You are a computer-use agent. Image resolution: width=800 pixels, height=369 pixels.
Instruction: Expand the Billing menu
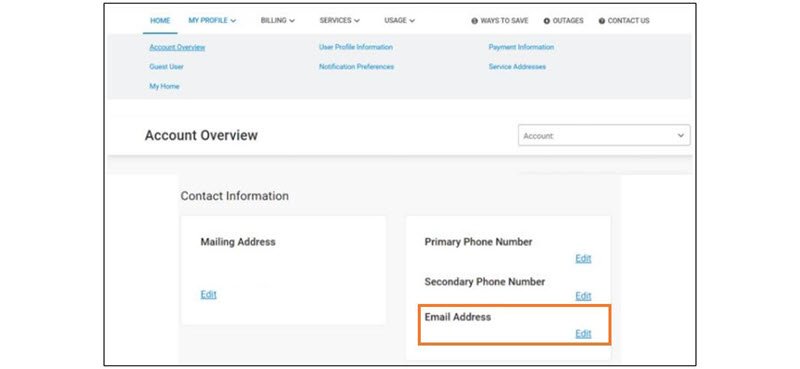click(278, 20)
